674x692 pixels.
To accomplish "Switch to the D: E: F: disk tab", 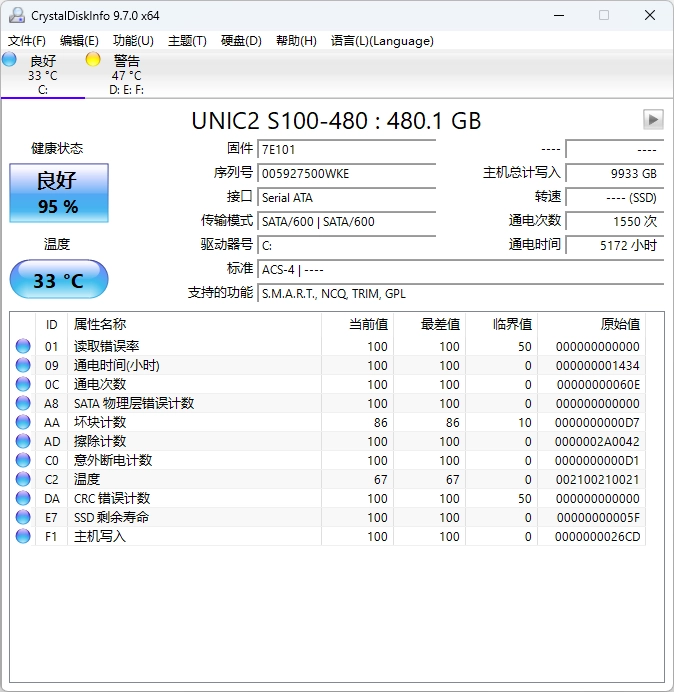I will (127, 74).
